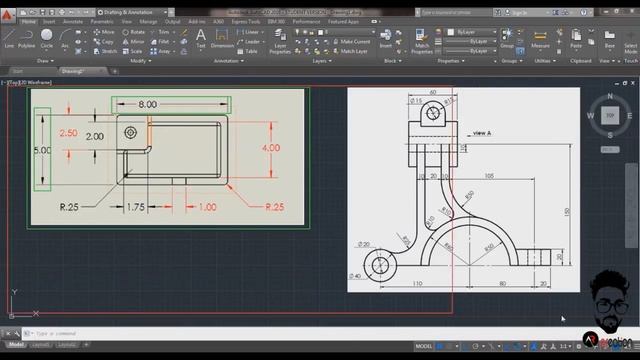The width and height of the screenshot is (640, 360).
Task: Switch to the Model layout tab
Action: pos(16,345)
